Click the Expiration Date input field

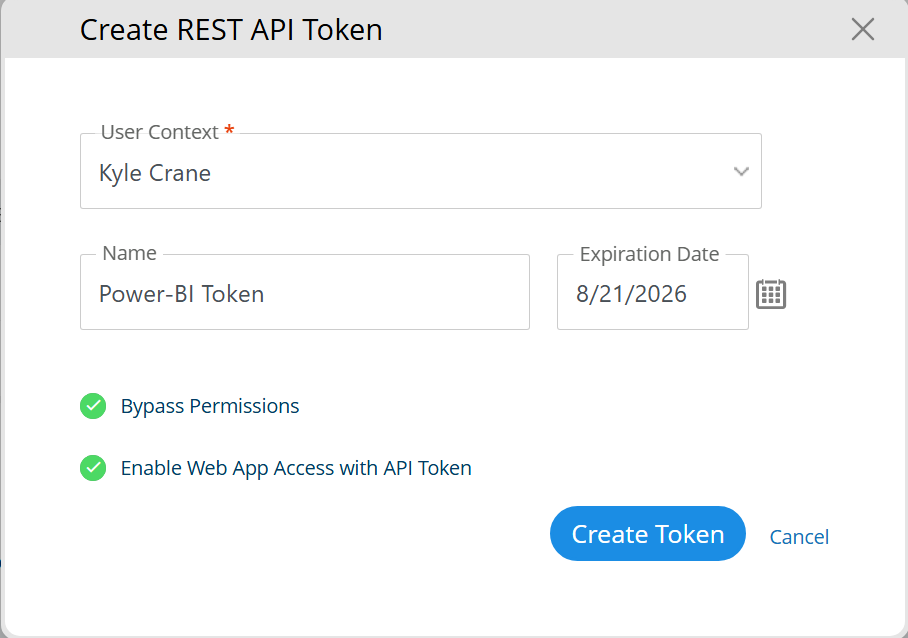click(x=653, y=292)
